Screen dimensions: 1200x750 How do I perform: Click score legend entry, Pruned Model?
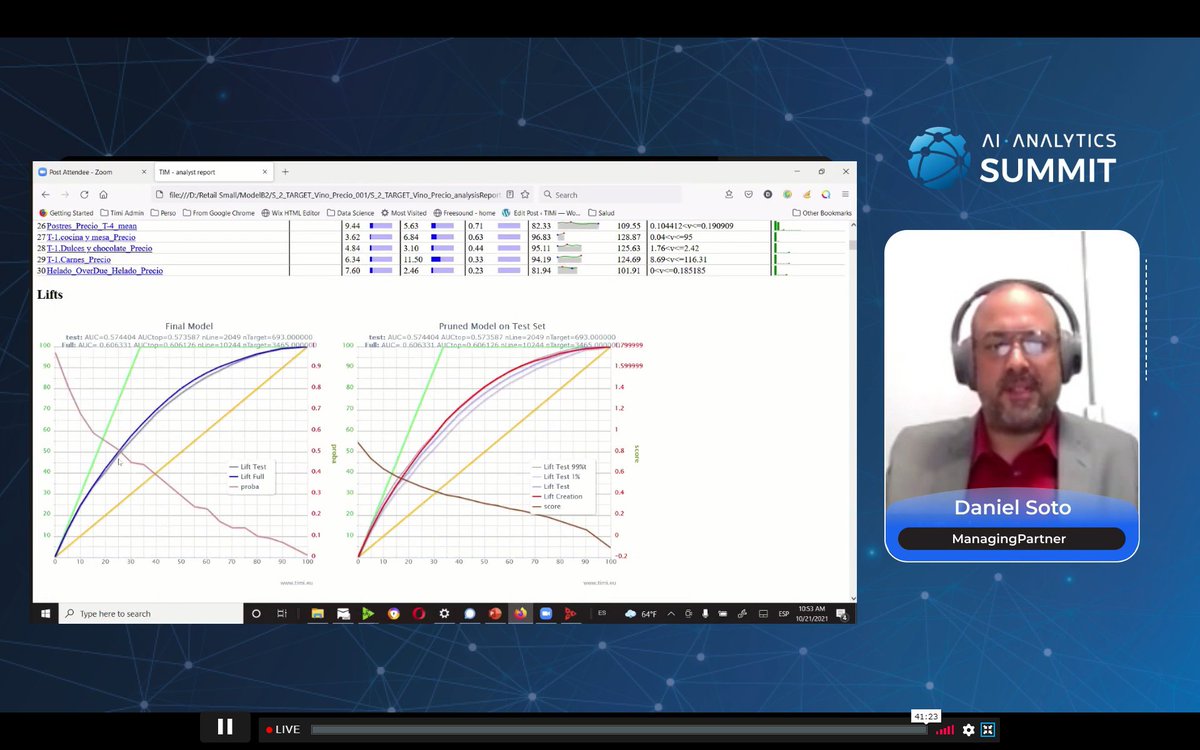click(x=545, y=506)
